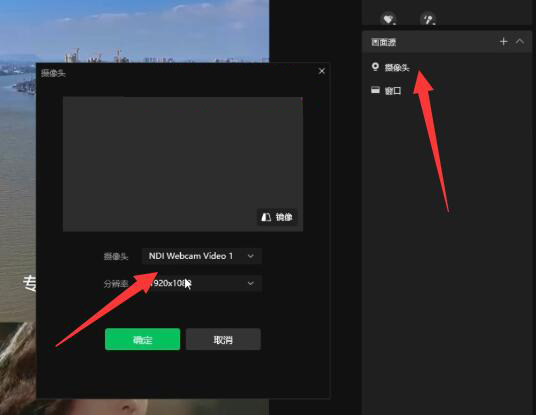The height and width of the screenshot is (415, 536).
Task: Close the 摄像头 dialog with X
Action: point(322,71)
